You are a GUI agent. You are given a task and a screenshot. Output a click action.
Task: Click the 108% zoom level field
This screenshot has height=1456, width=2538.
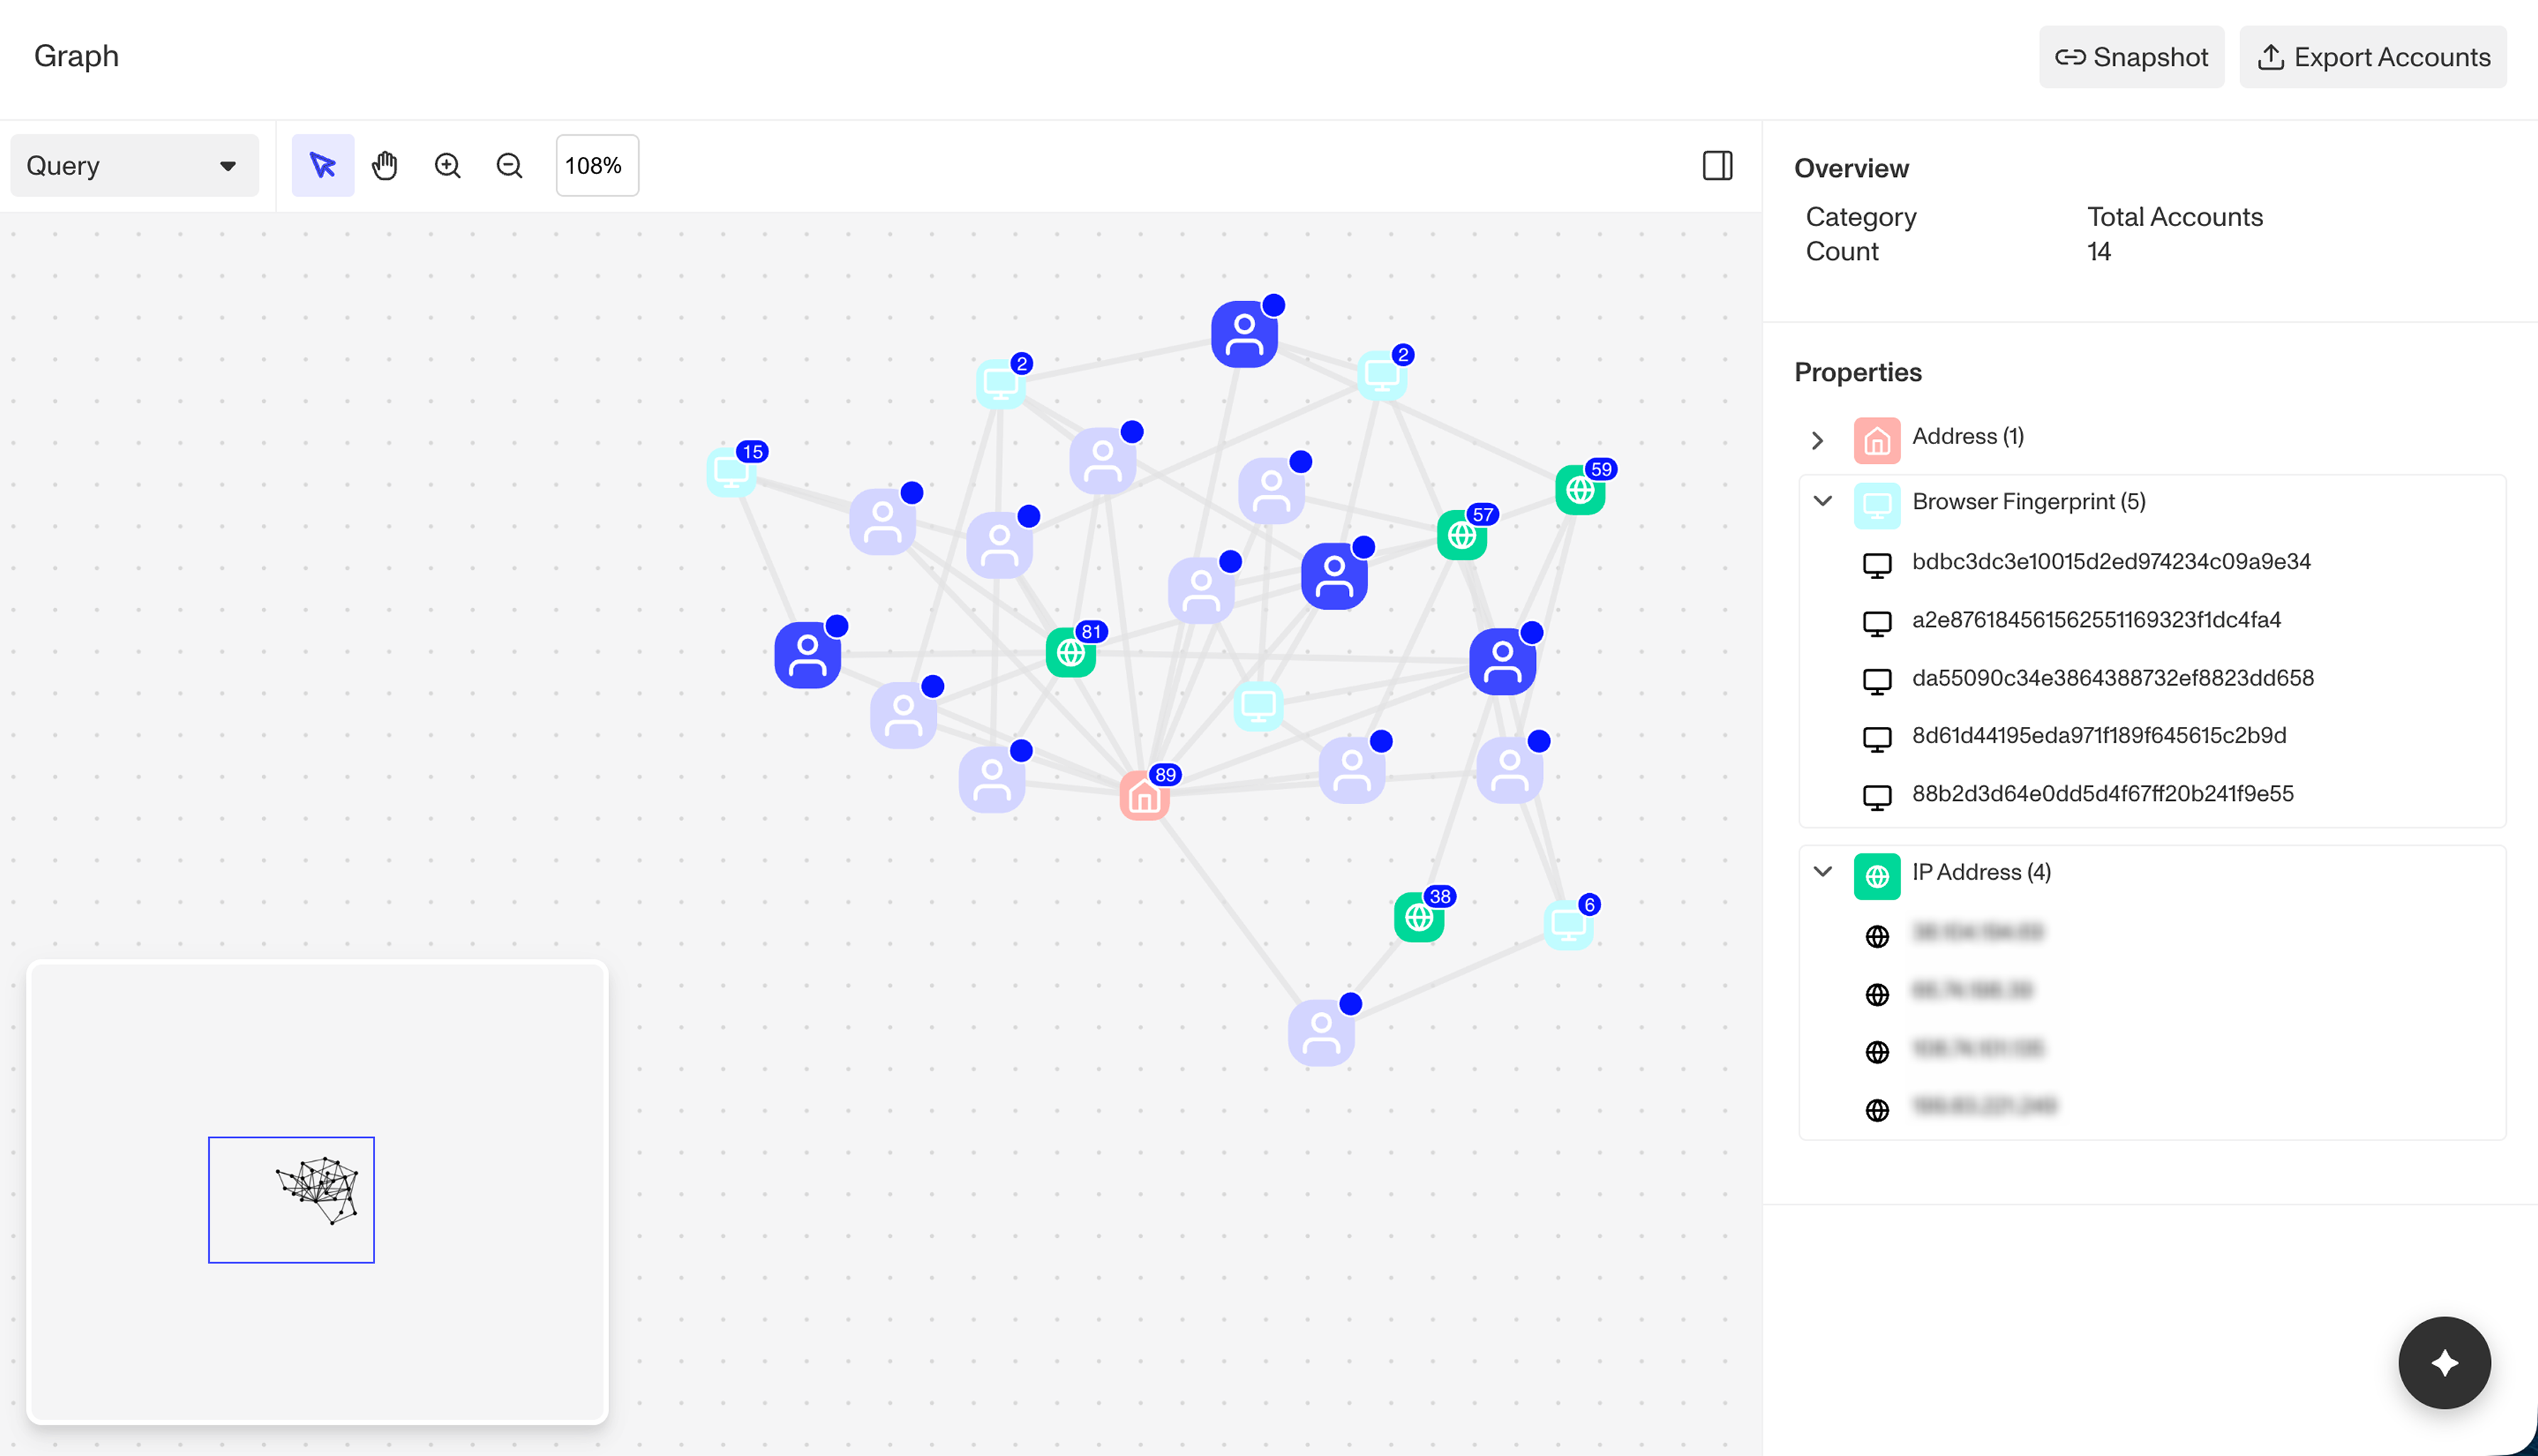[x=597, y=165]
